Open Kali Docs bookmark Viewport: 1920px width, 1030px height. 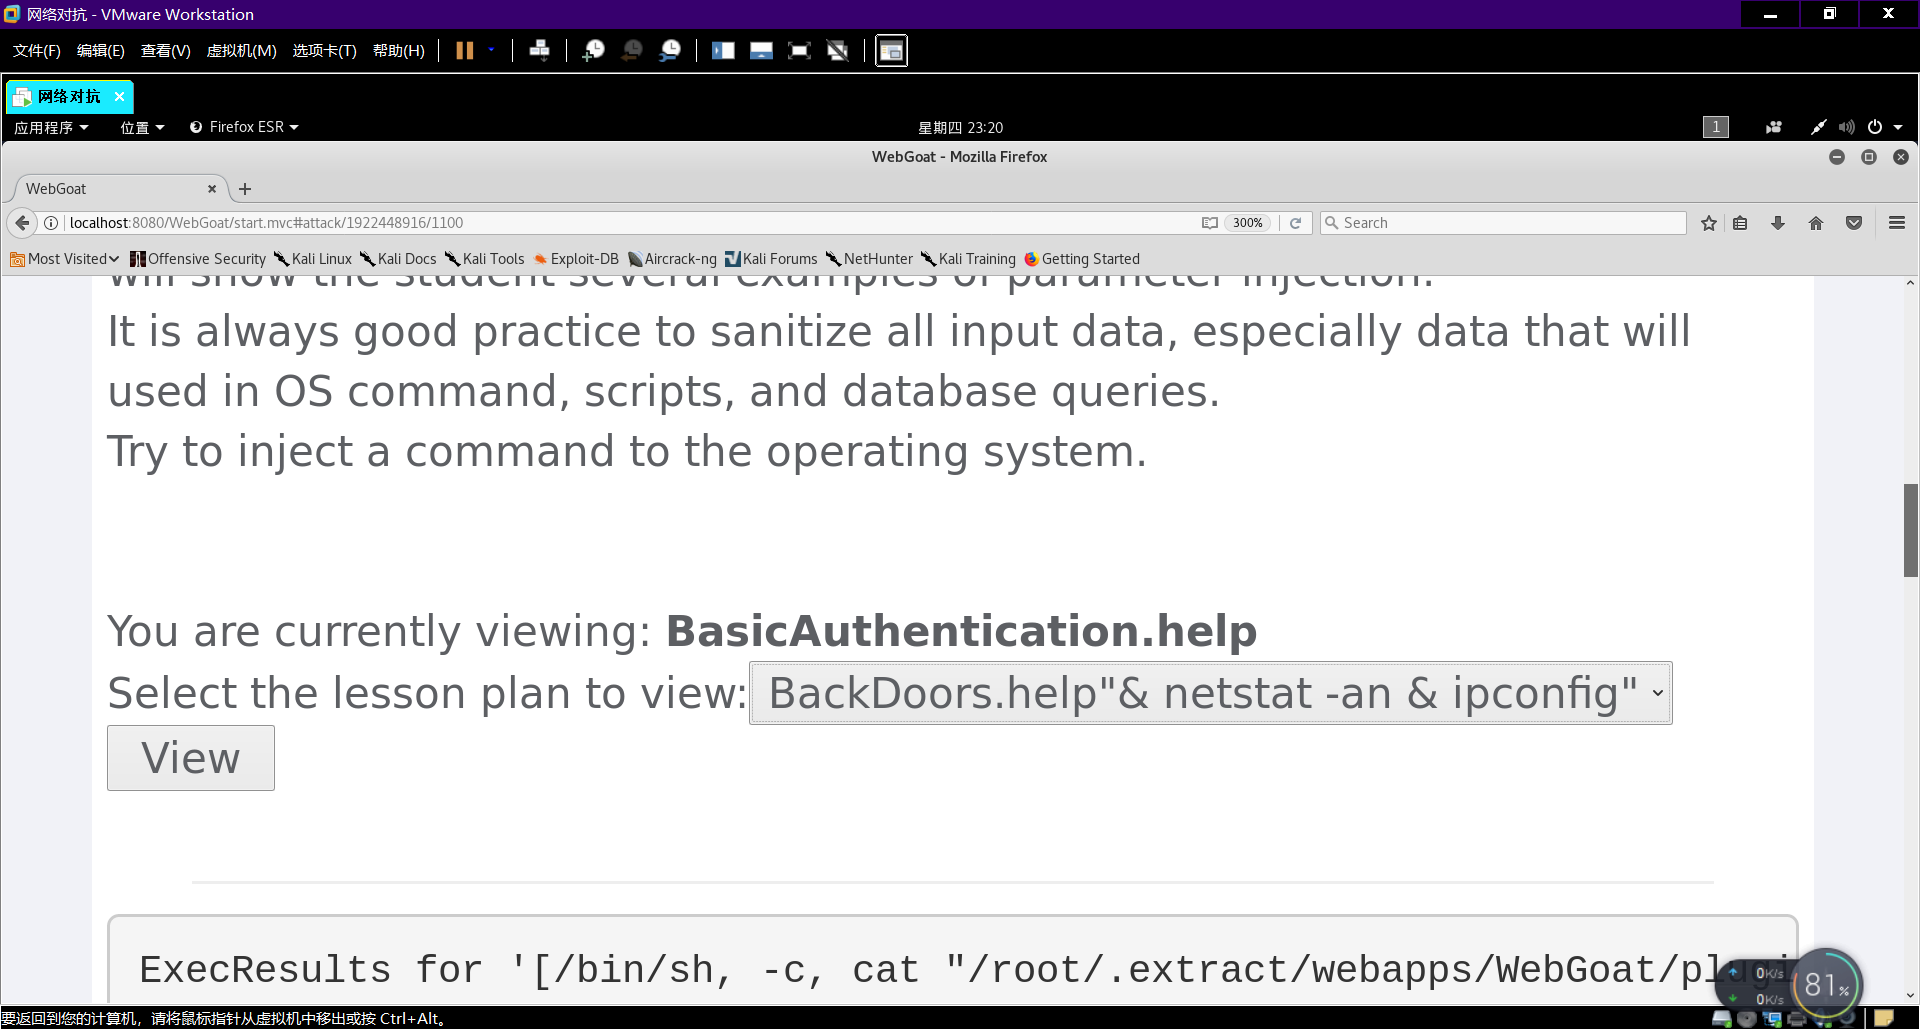coord(398,259)
